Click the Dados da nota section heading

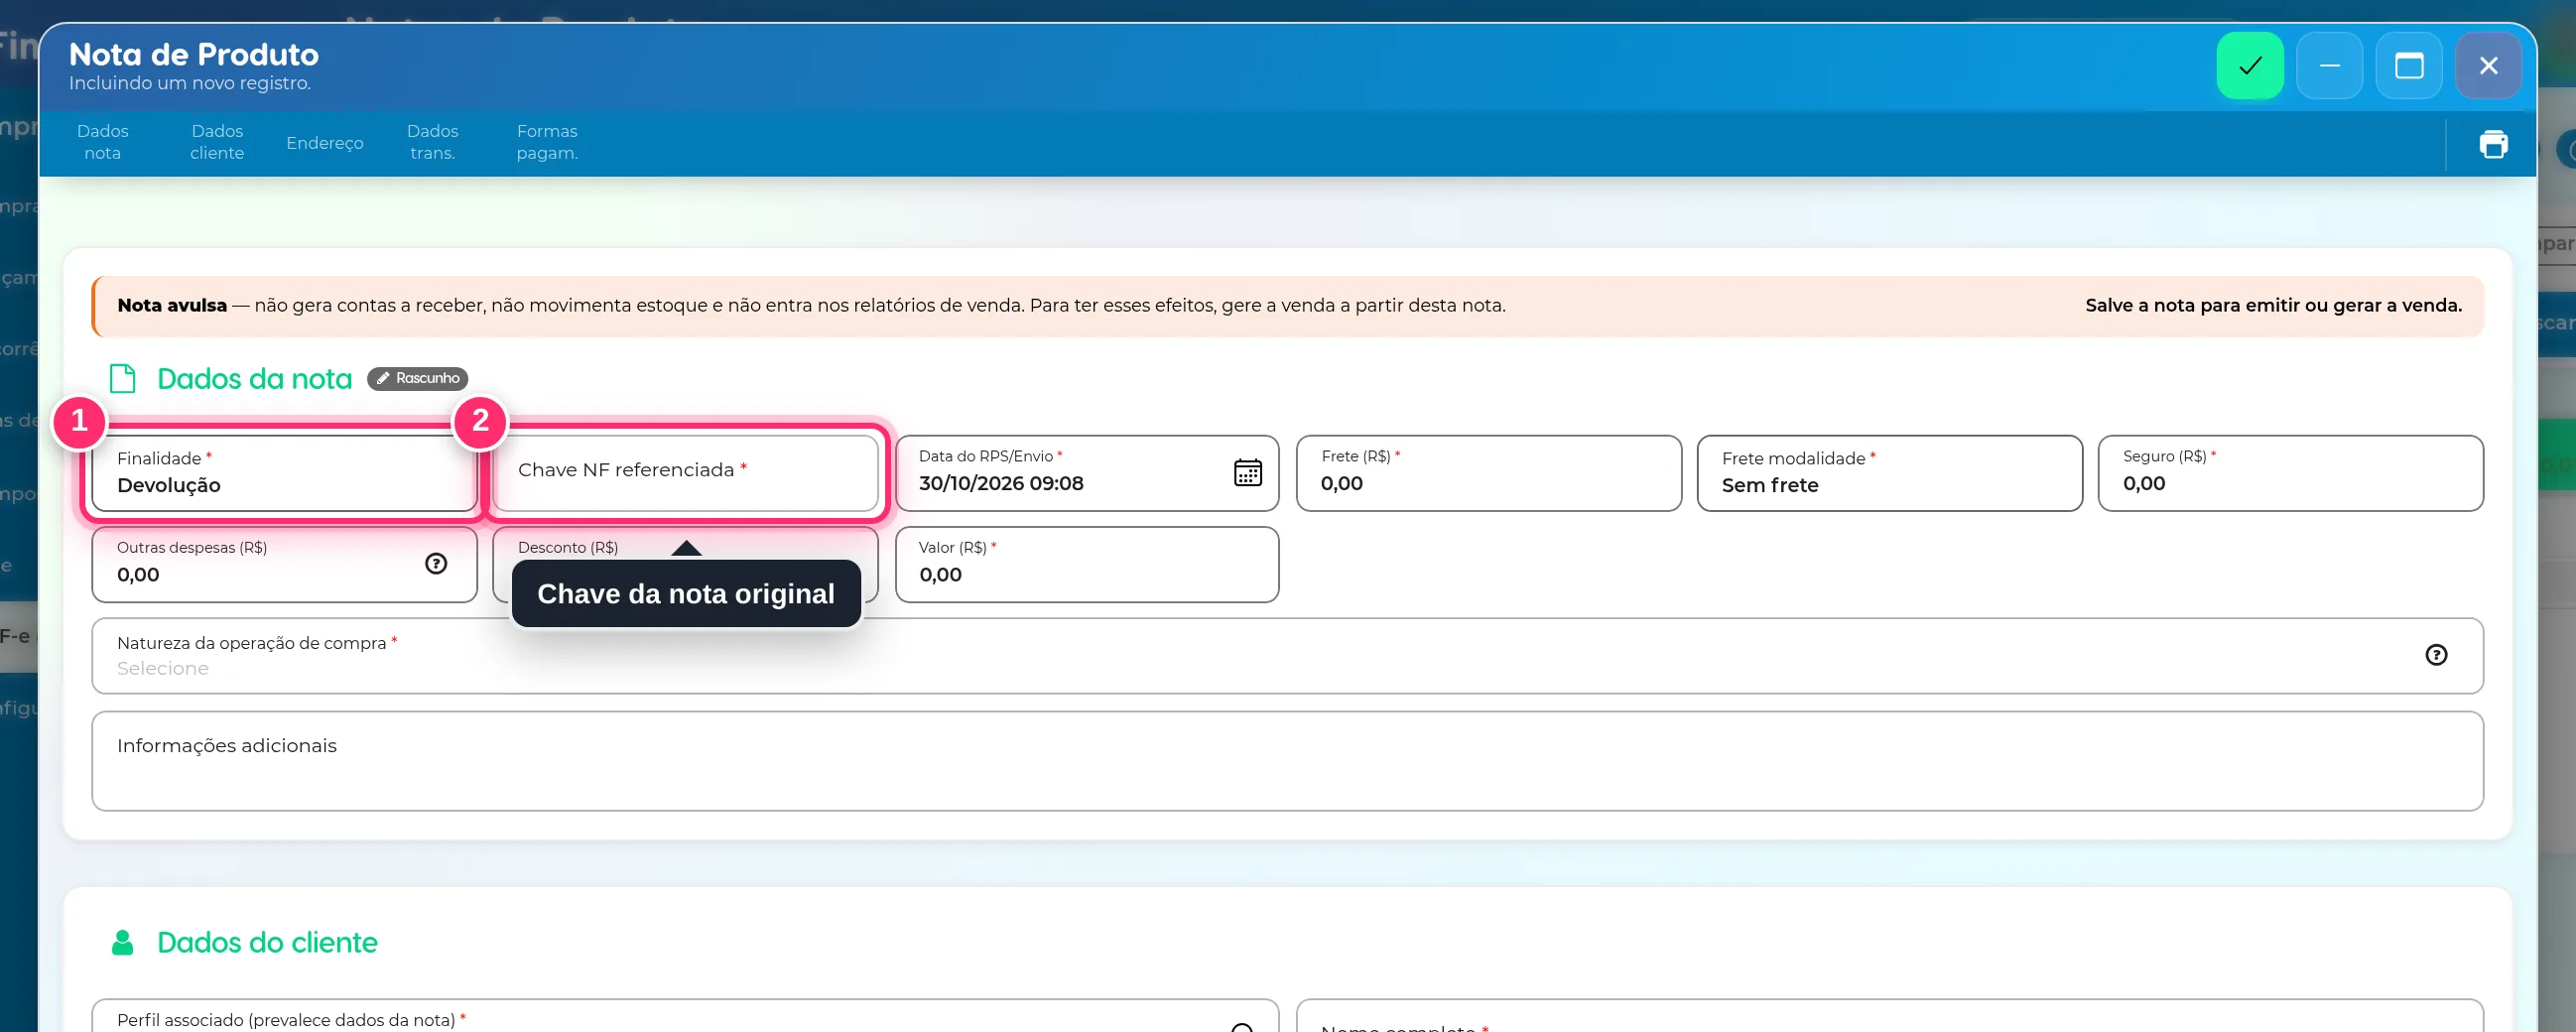tap(254, 379)
